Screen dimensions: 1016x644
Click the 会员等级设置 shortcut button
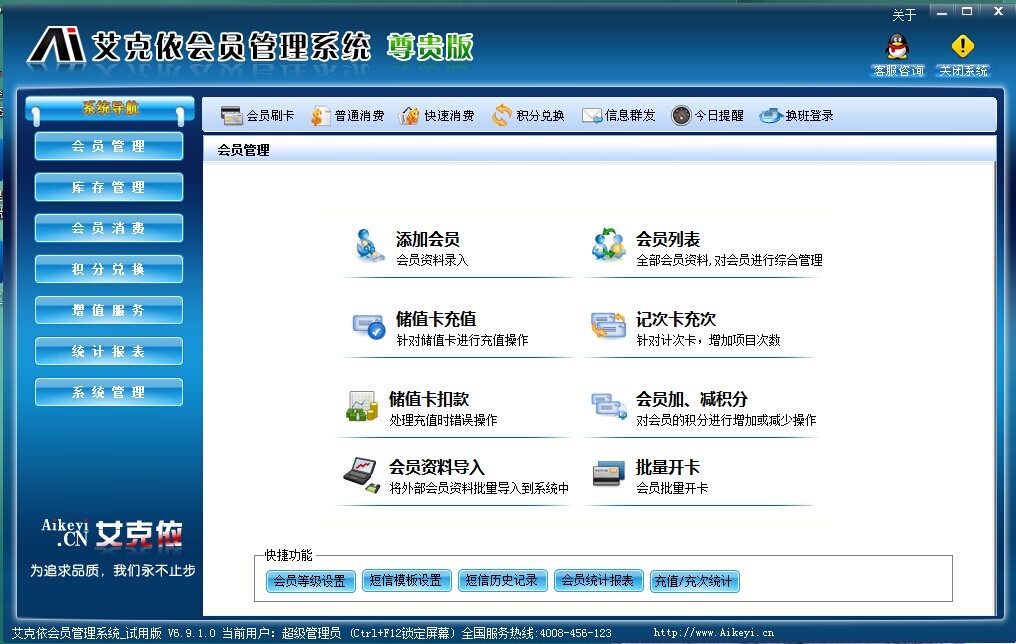point(310,581)
